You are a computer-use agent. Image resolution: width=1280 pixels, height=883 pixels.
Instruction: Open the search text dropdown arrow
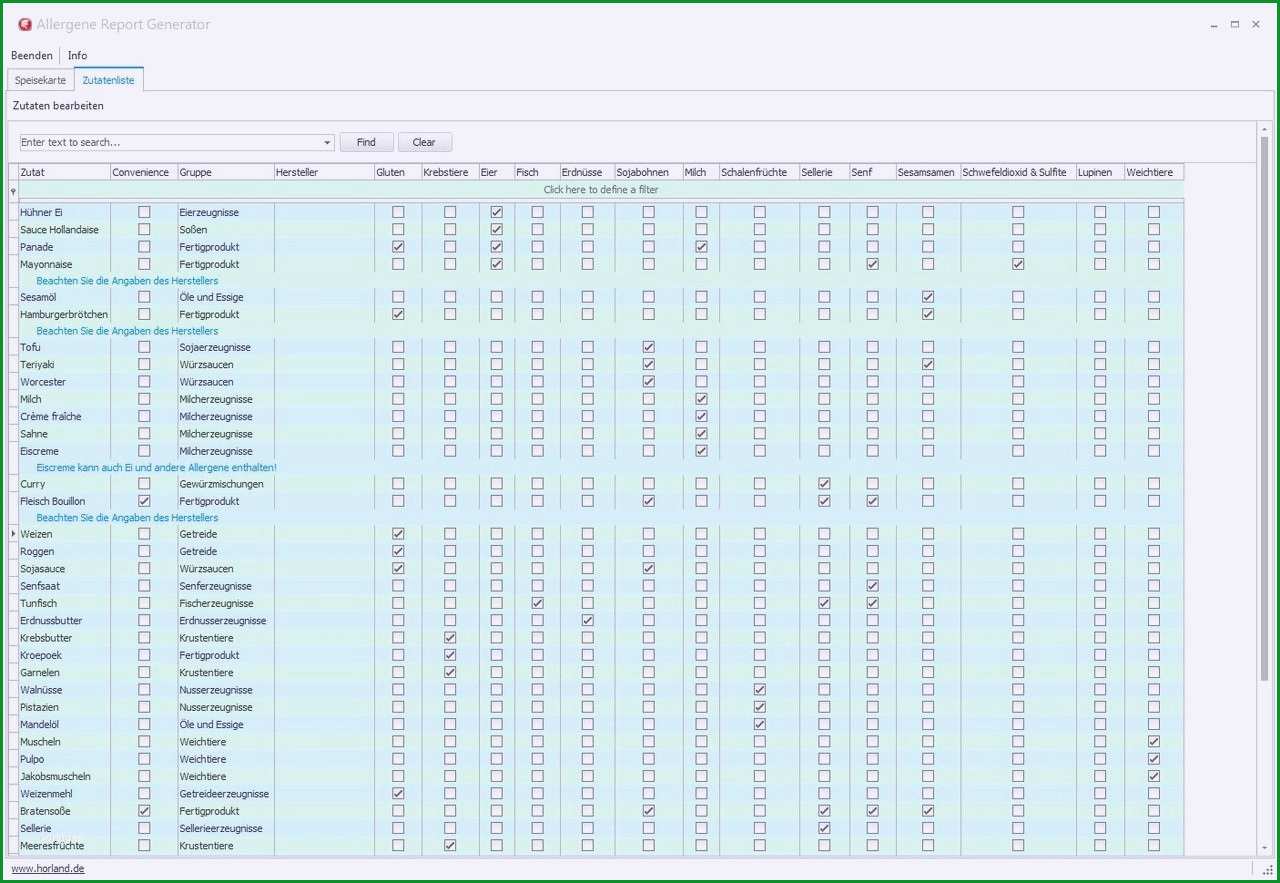click(327, 143)
